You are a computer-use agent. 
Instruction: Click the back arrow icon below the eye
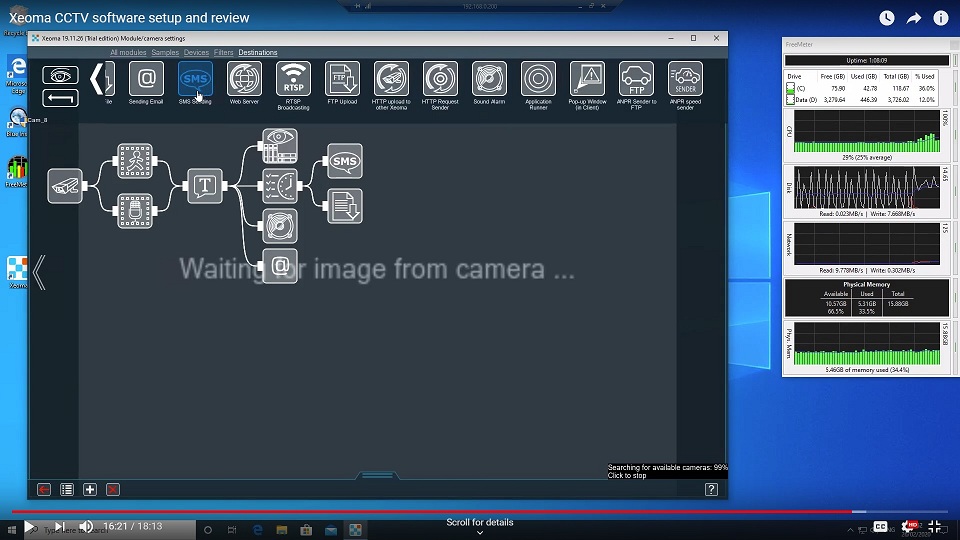60,98
